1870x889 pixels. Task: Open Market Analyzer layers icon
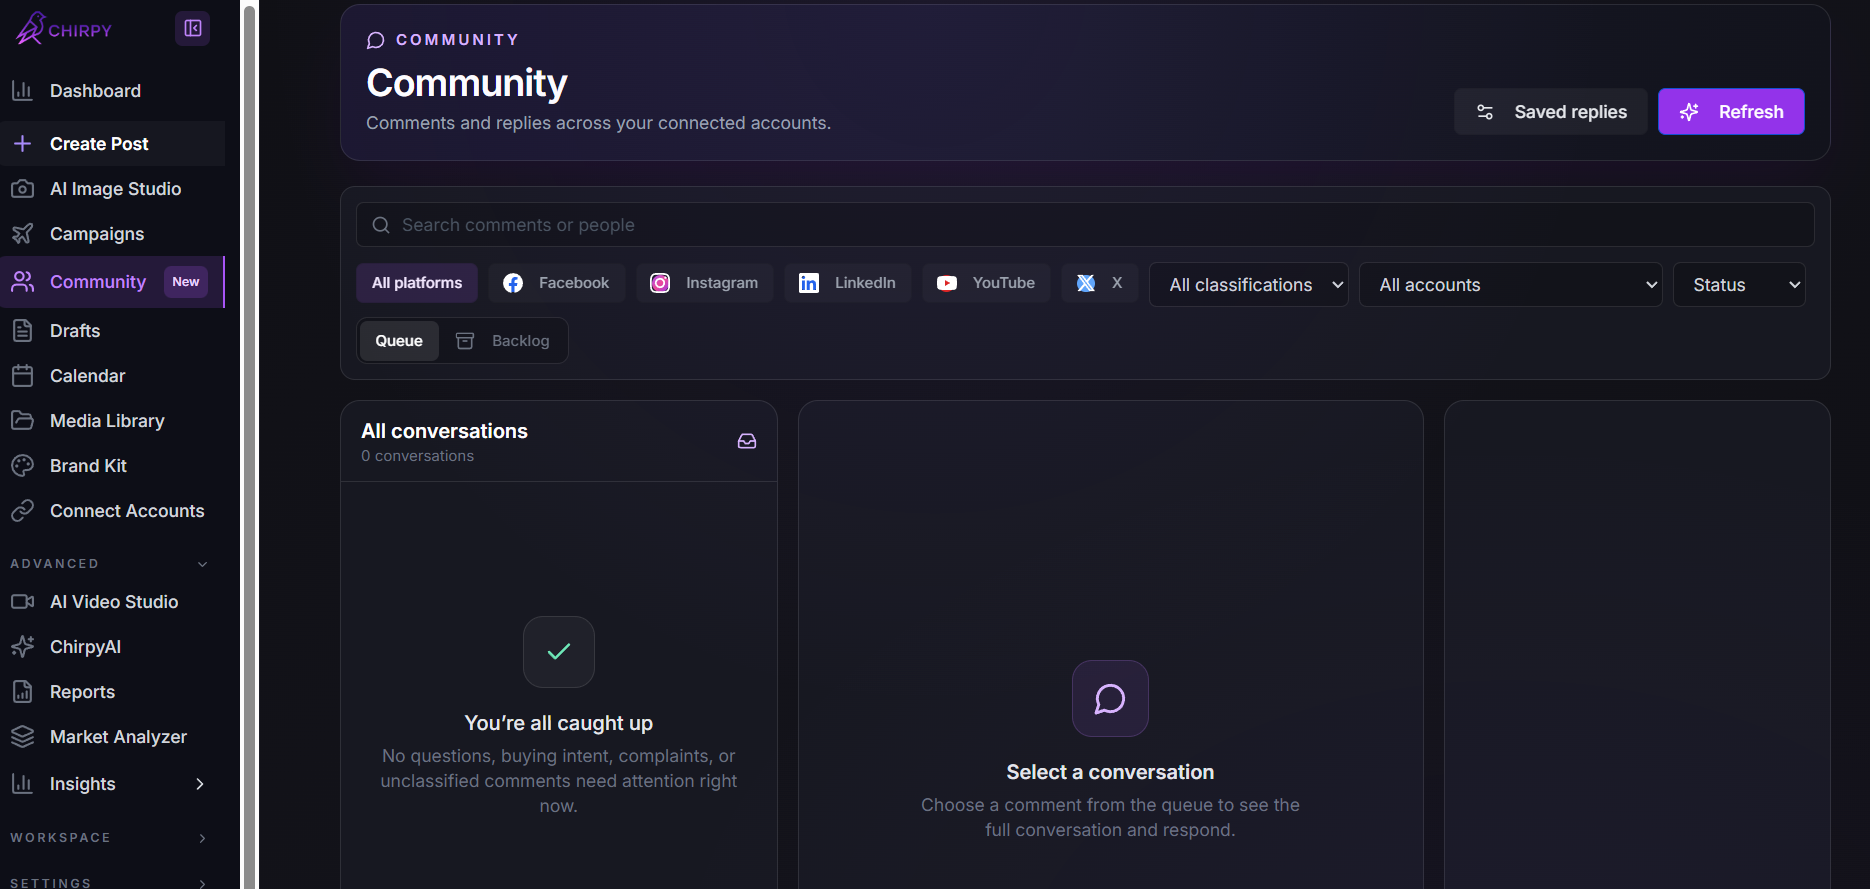pyautogui.click(x=23, y=737)
